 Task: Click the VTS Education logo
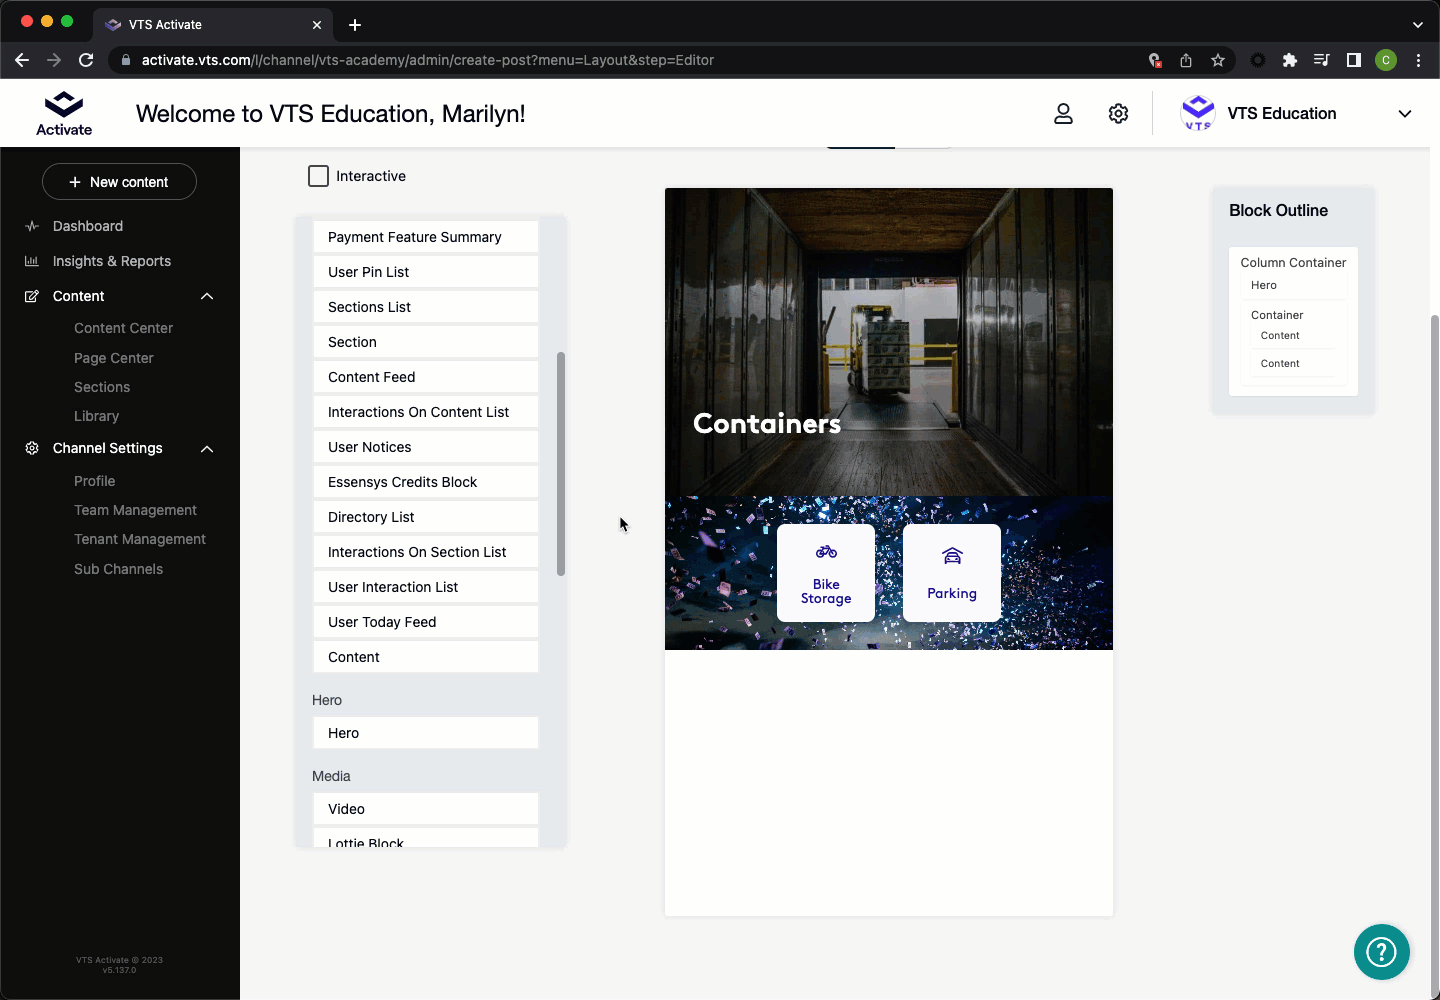[x=1198, y=113]
